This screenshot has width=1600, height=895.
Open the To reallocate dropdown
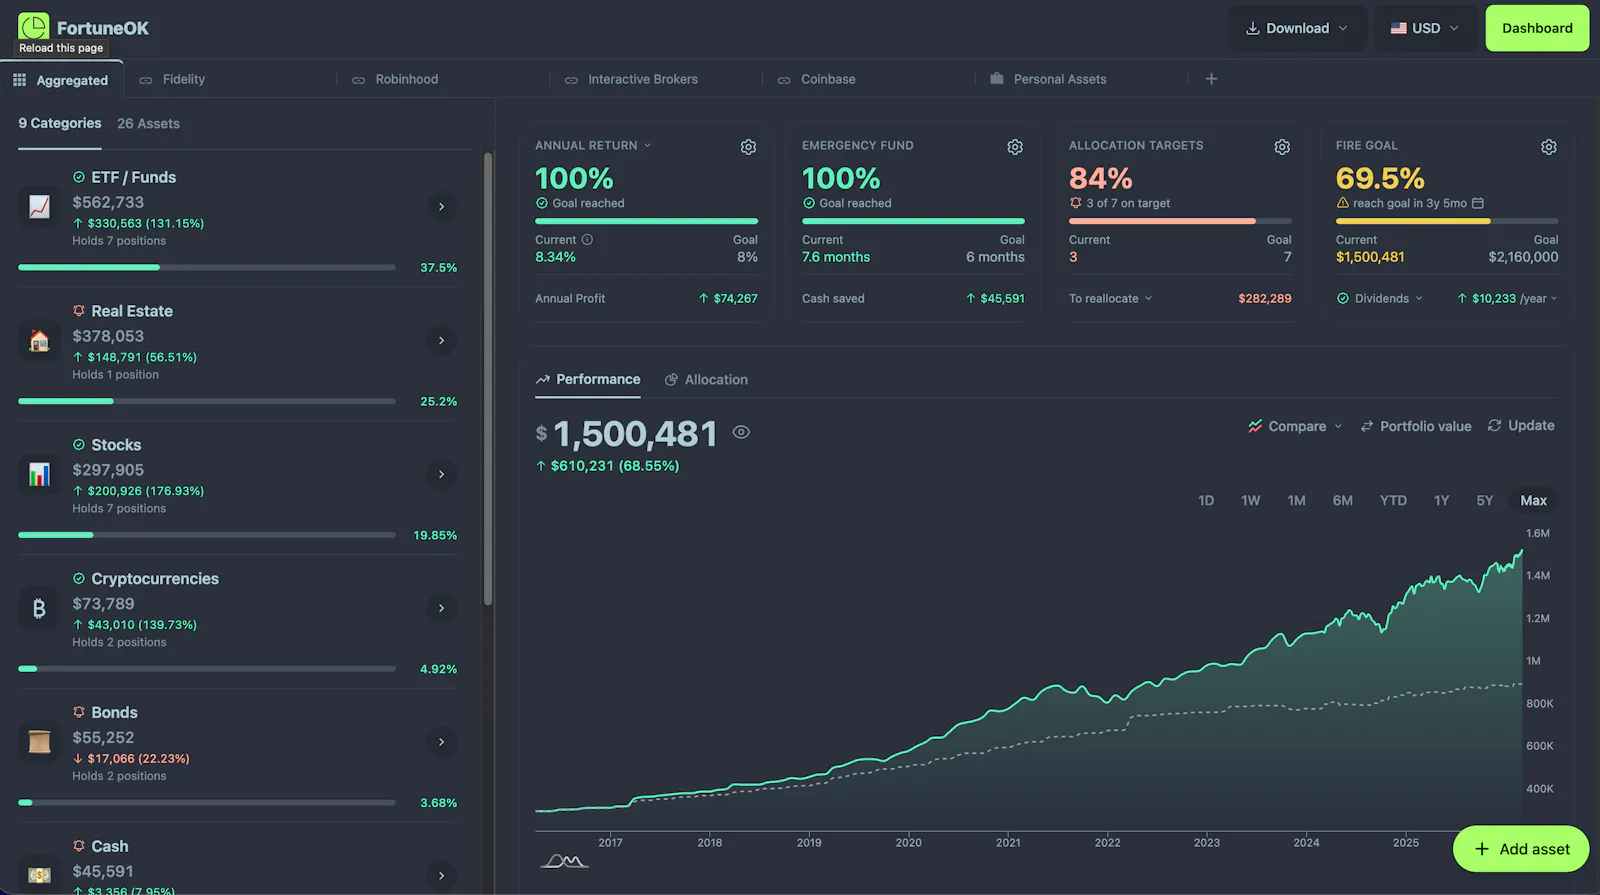point(1111,299)
